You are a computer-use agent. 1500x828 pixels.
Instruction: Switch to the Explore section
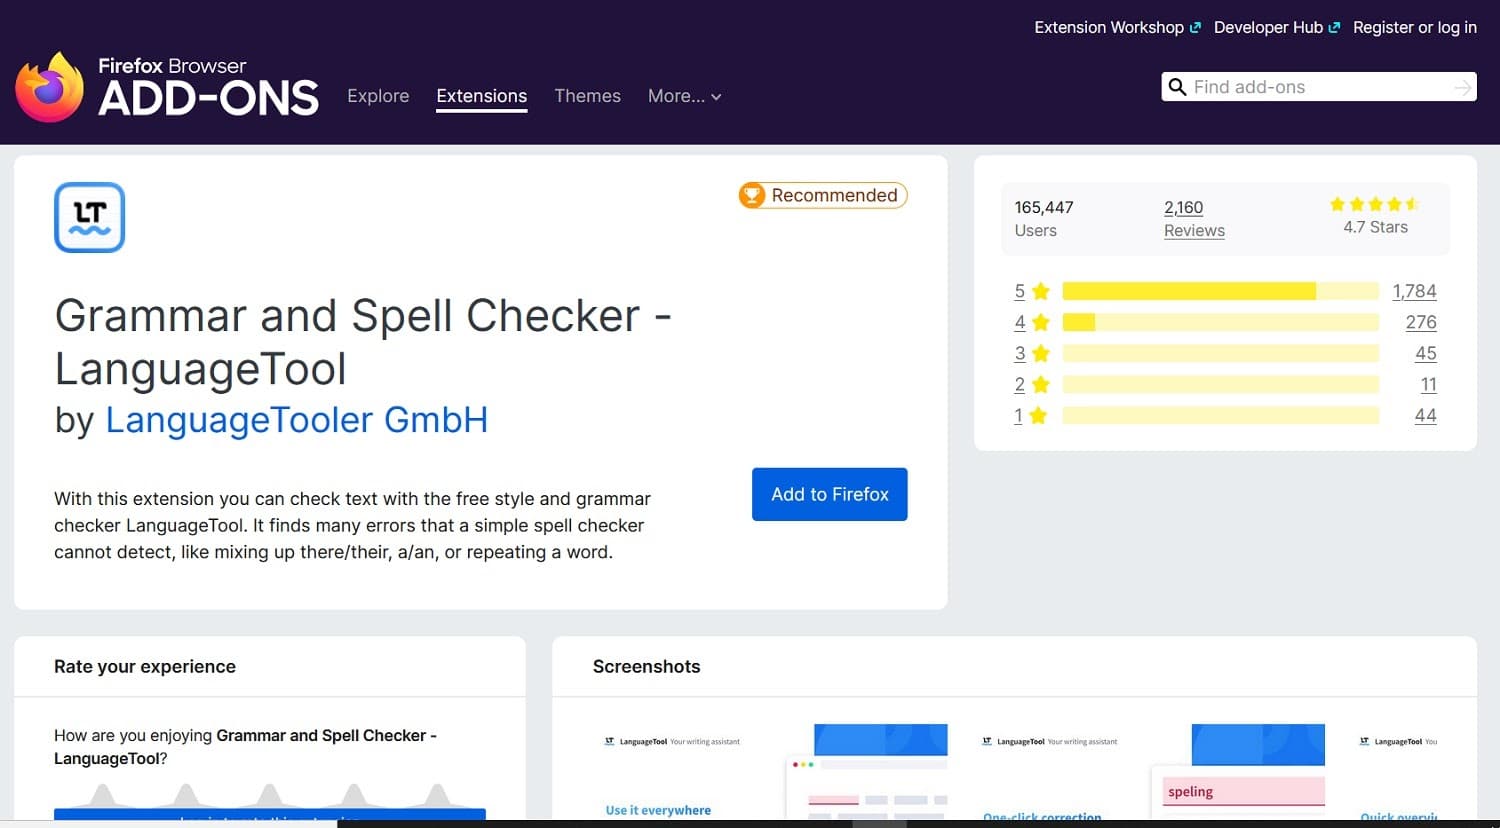[x=378, y=96]
